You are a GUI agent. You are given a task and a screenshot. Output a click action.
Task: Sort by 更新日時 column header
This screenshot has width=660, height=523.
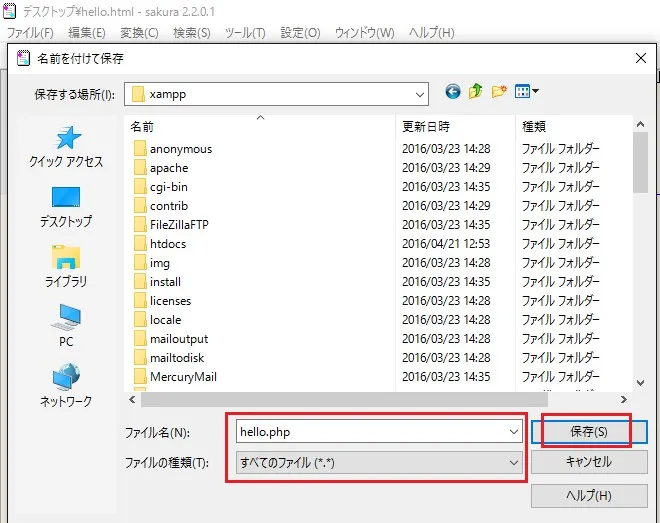pyautogui.click(x=426, y=127)
